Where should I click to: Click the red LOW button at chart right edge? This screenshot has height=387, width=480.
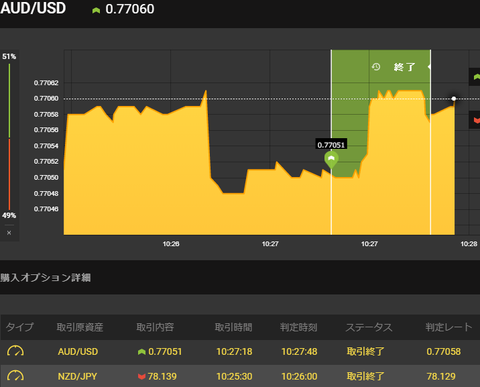475,120
